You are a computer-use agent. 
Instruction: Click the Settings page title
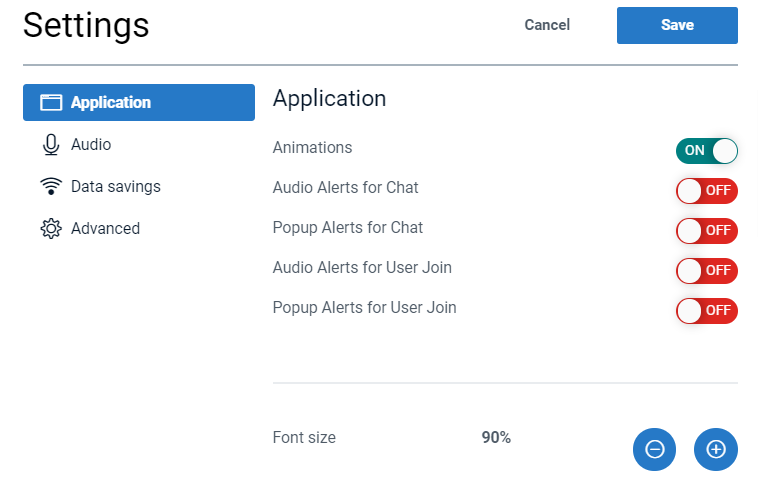86,26
